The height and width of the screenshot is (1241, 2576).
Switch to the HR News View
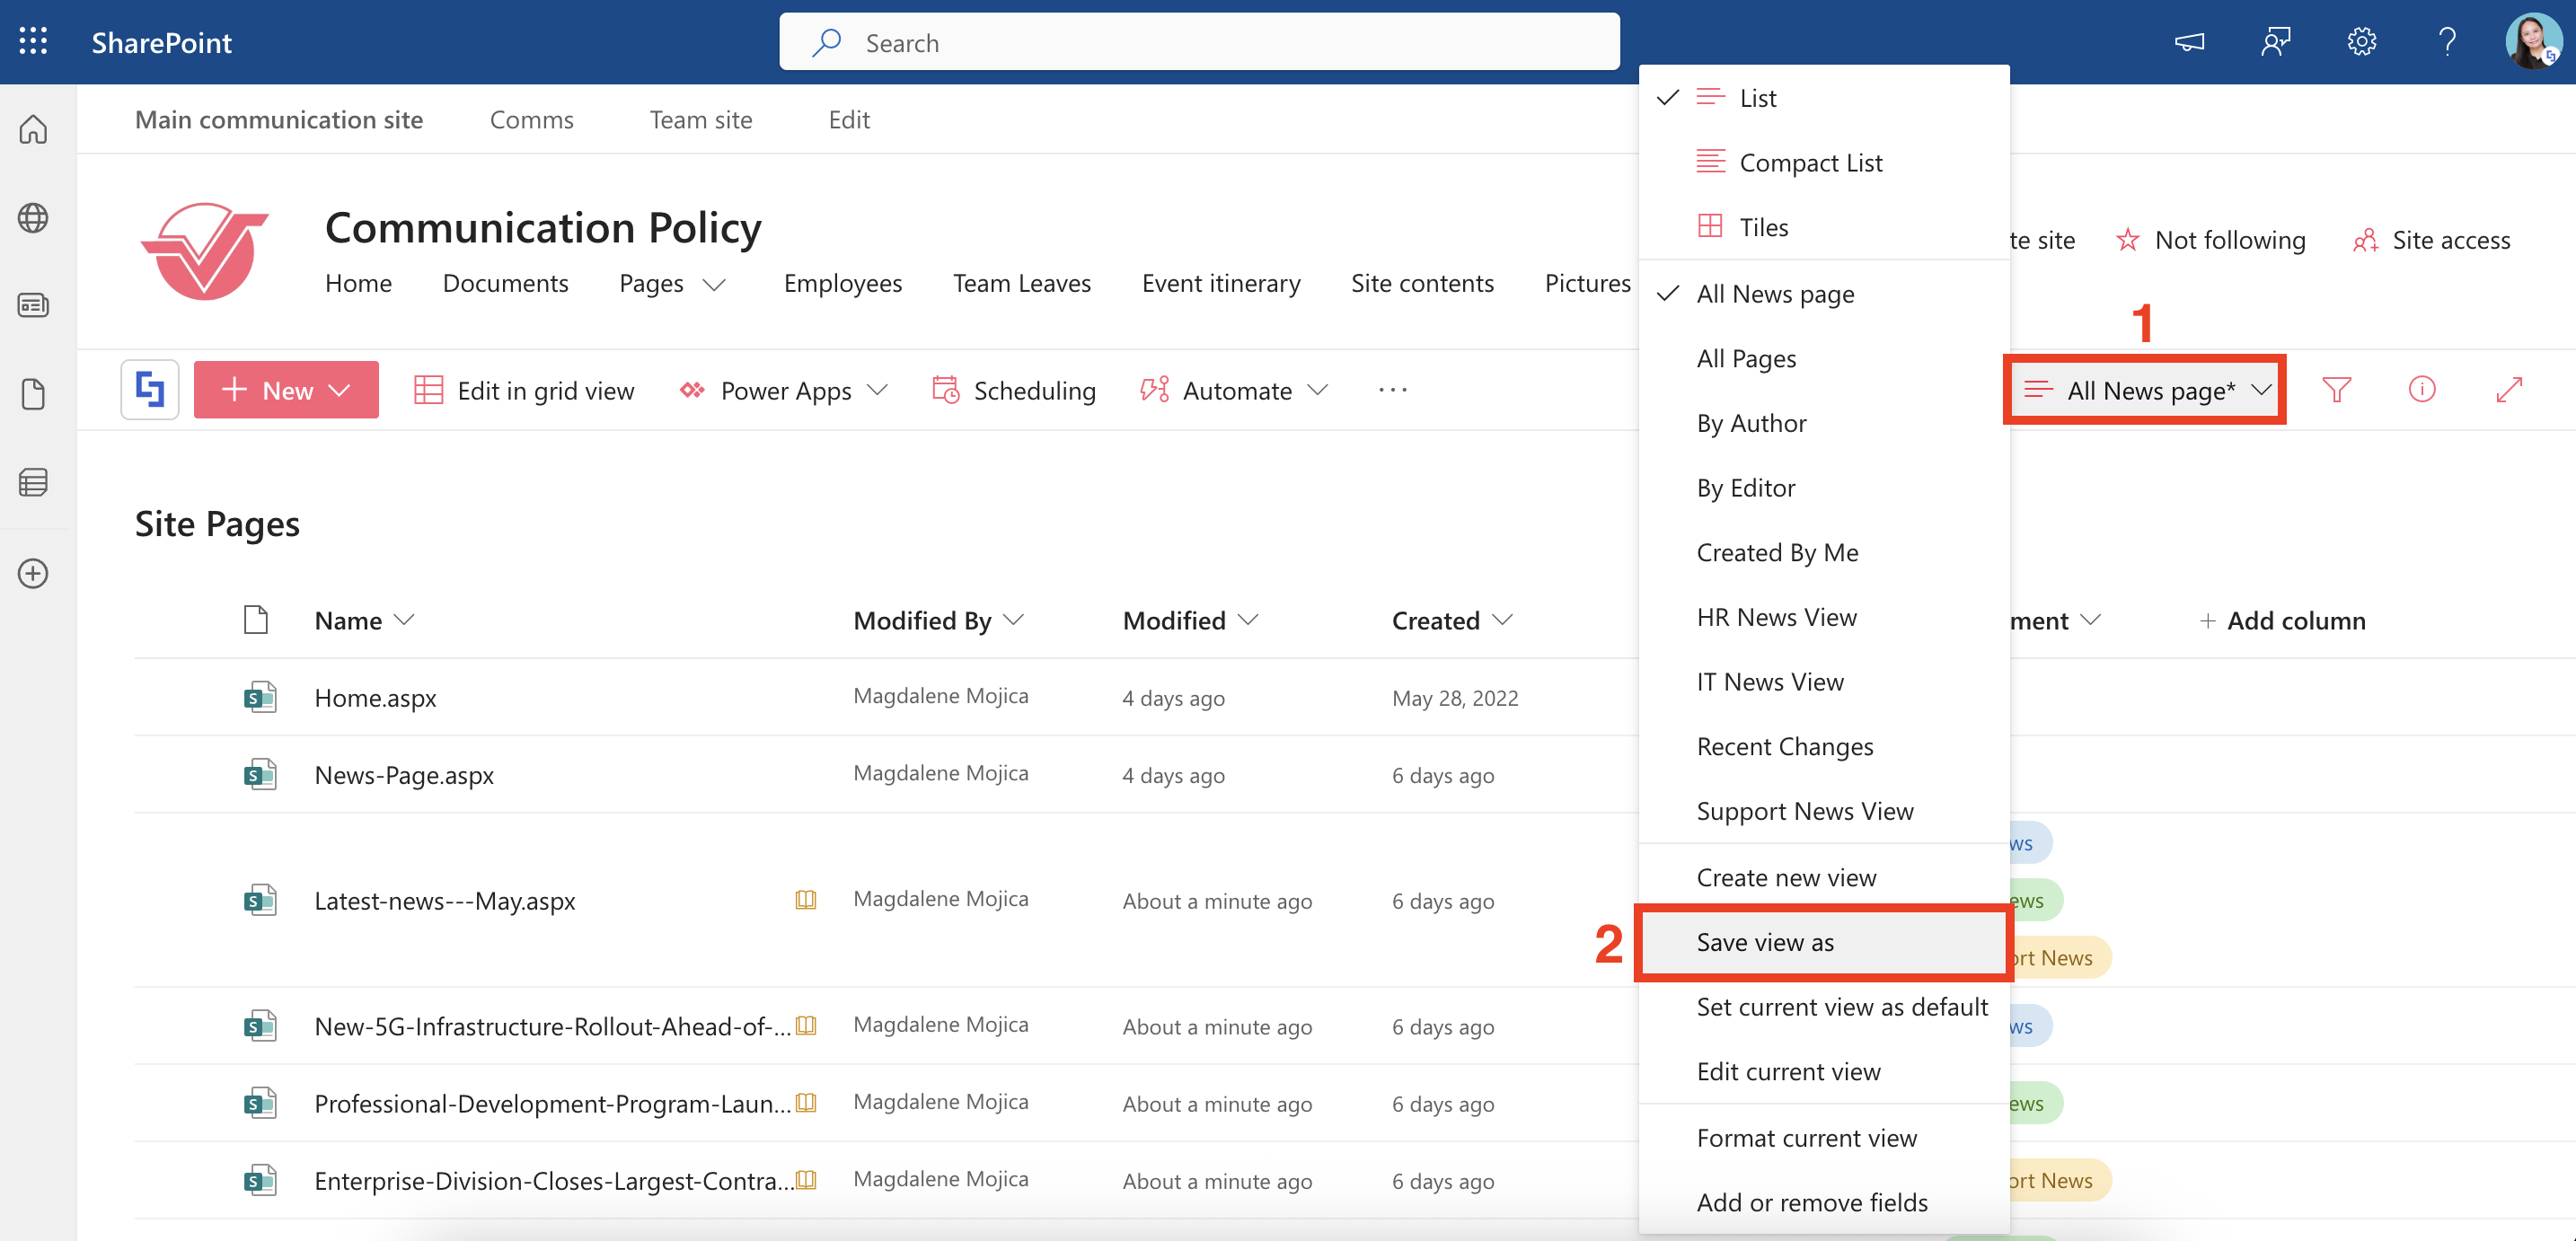pos(1776,617)
